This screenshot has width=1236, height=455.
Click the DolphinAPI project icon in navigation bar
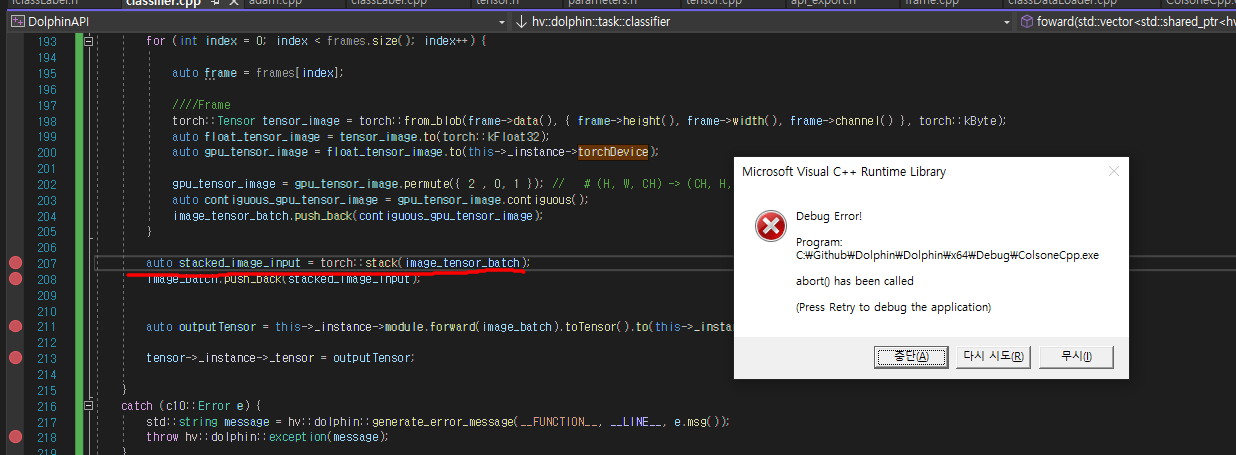point(16,21)
